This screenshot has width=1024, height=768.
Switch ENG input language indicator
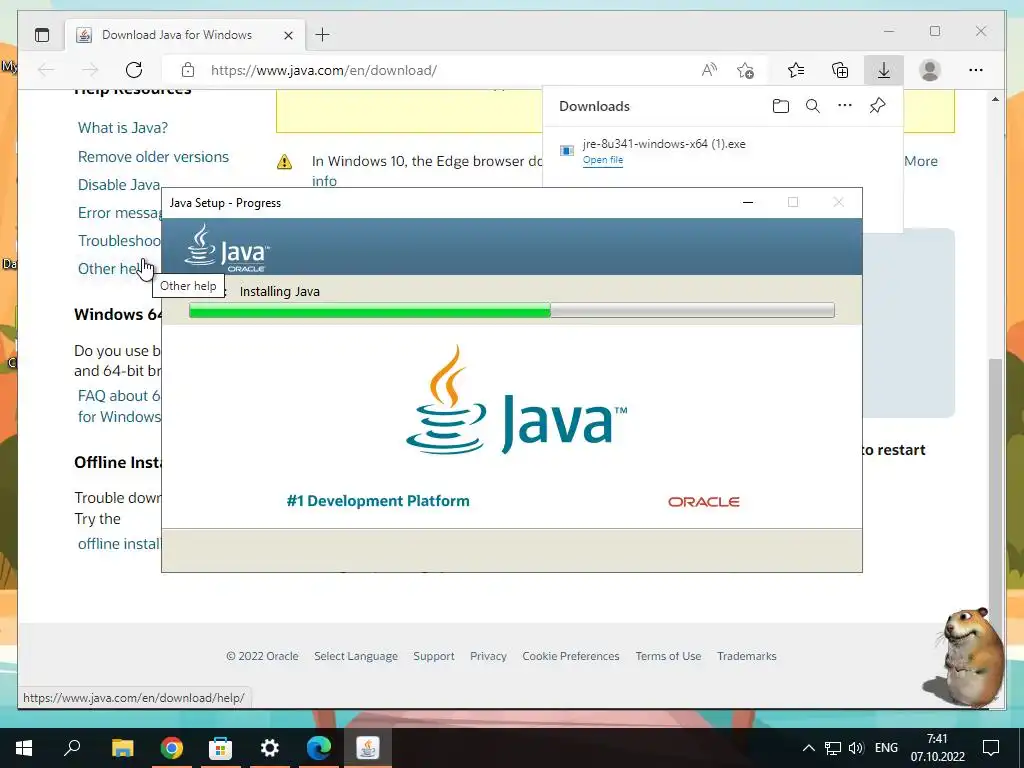[886, 748]
